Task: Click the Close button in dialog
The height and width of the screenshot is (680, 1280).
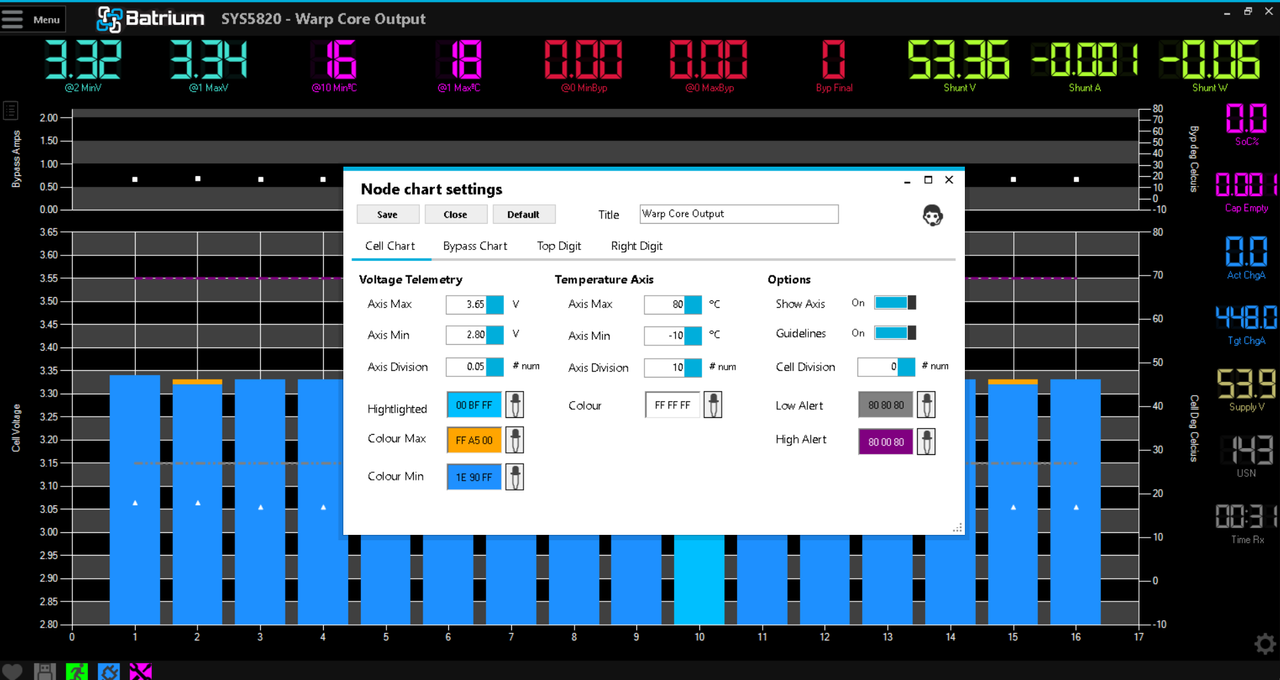Action: (x=455, y=214)
